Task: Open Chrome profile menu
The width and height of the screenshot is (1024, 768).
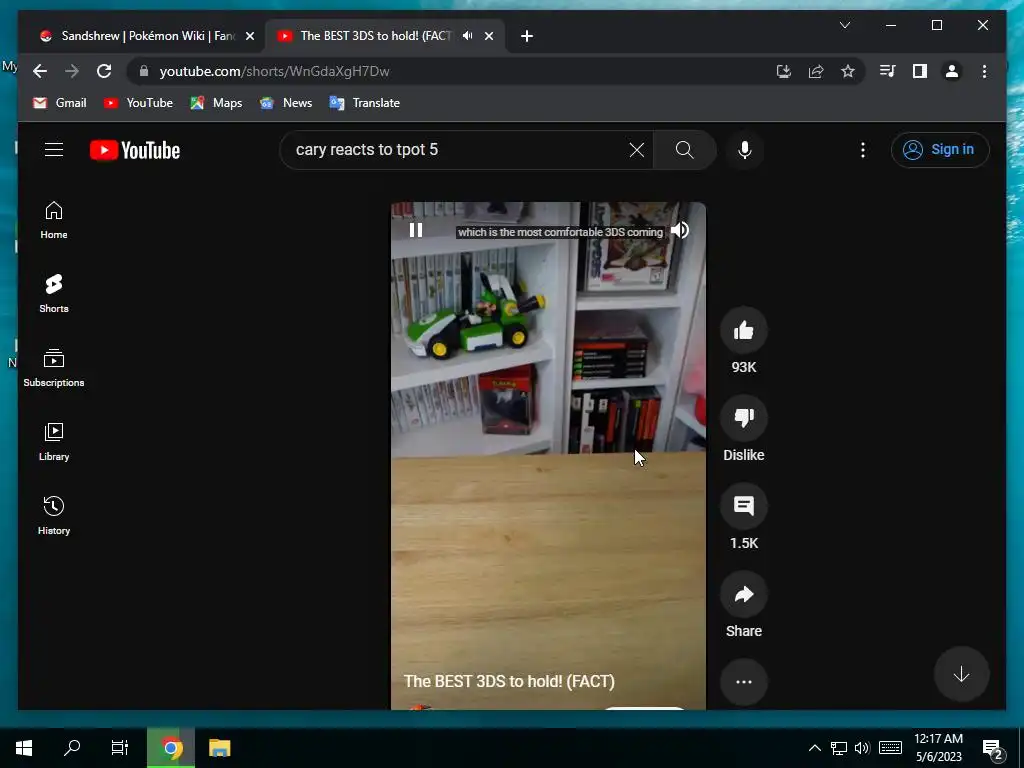Action: pyautogui.click(x=952, y=71)
